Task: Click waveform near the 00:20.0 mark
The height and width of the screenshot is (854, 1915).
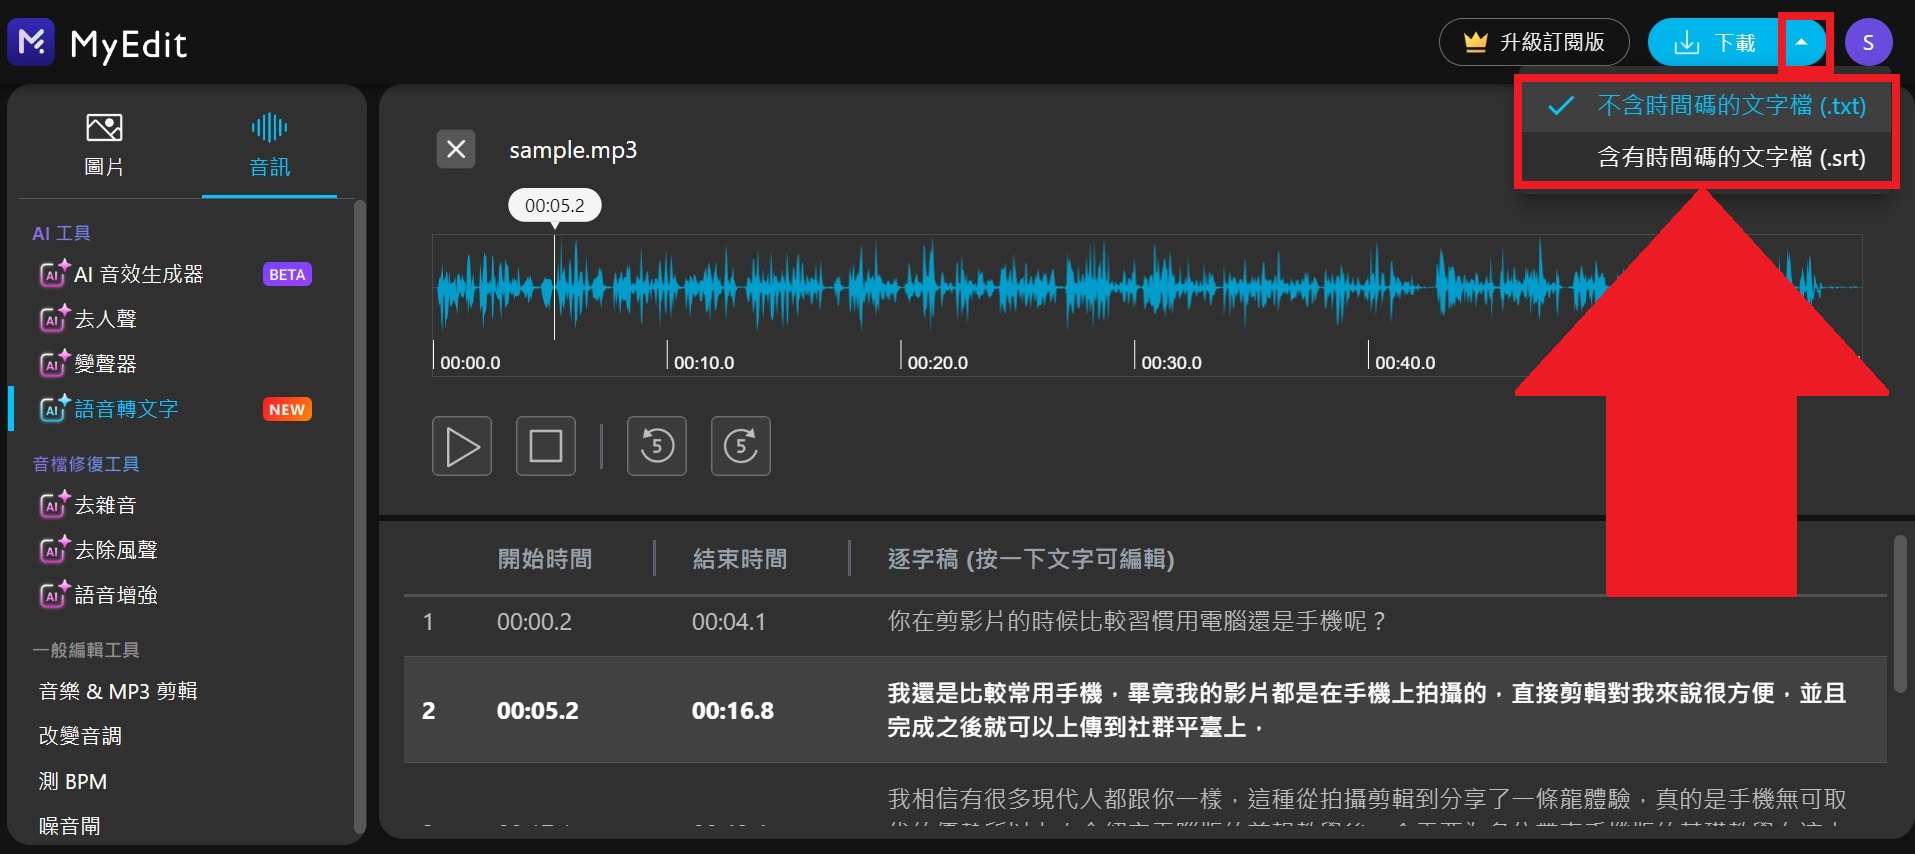Action: tap(903, 288)
